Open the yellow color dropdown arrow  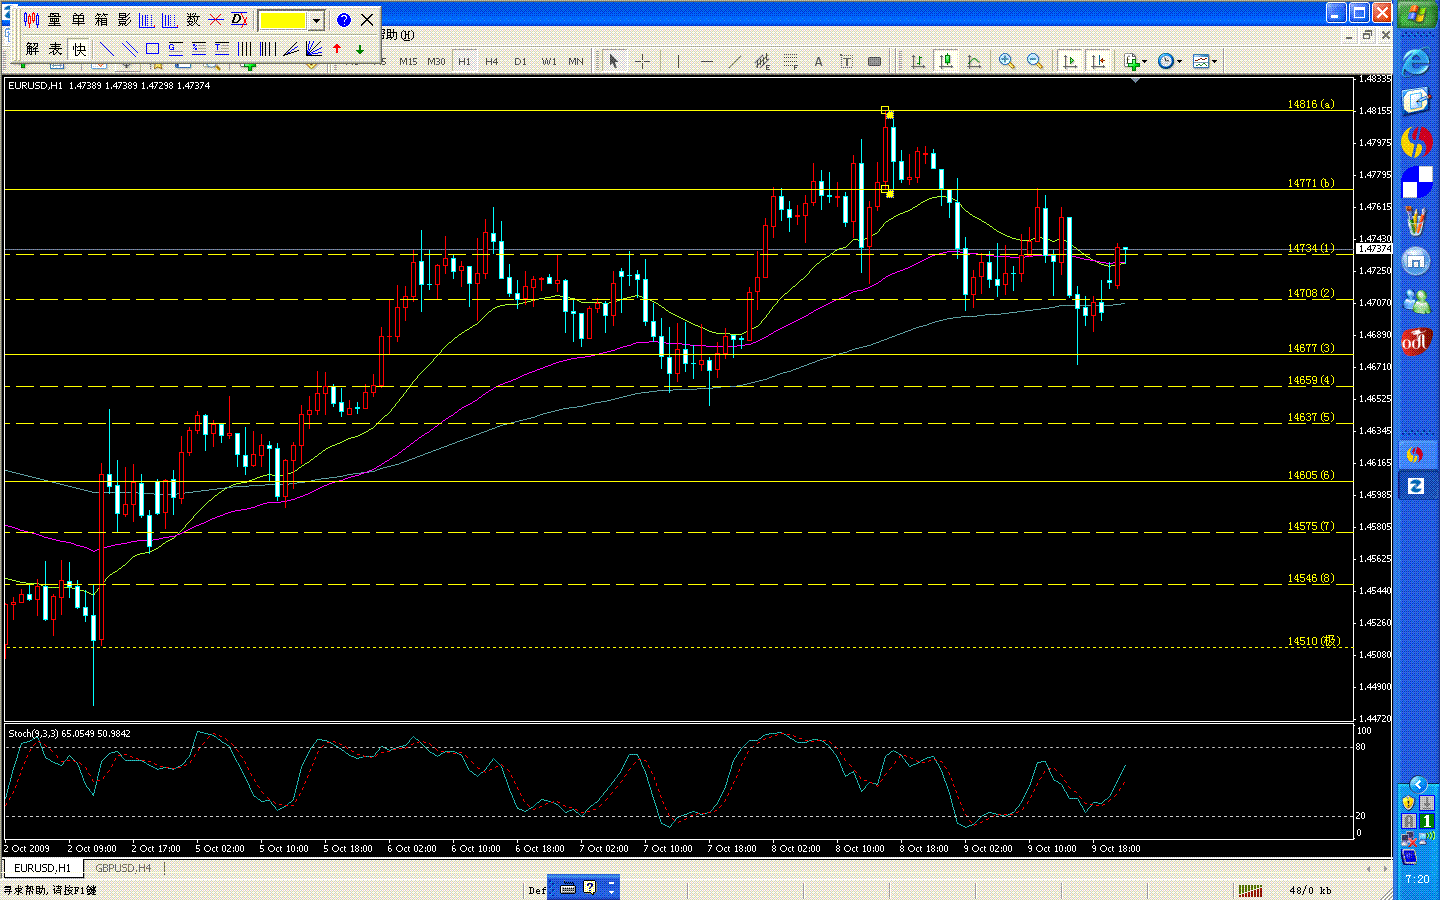point(316,20)
